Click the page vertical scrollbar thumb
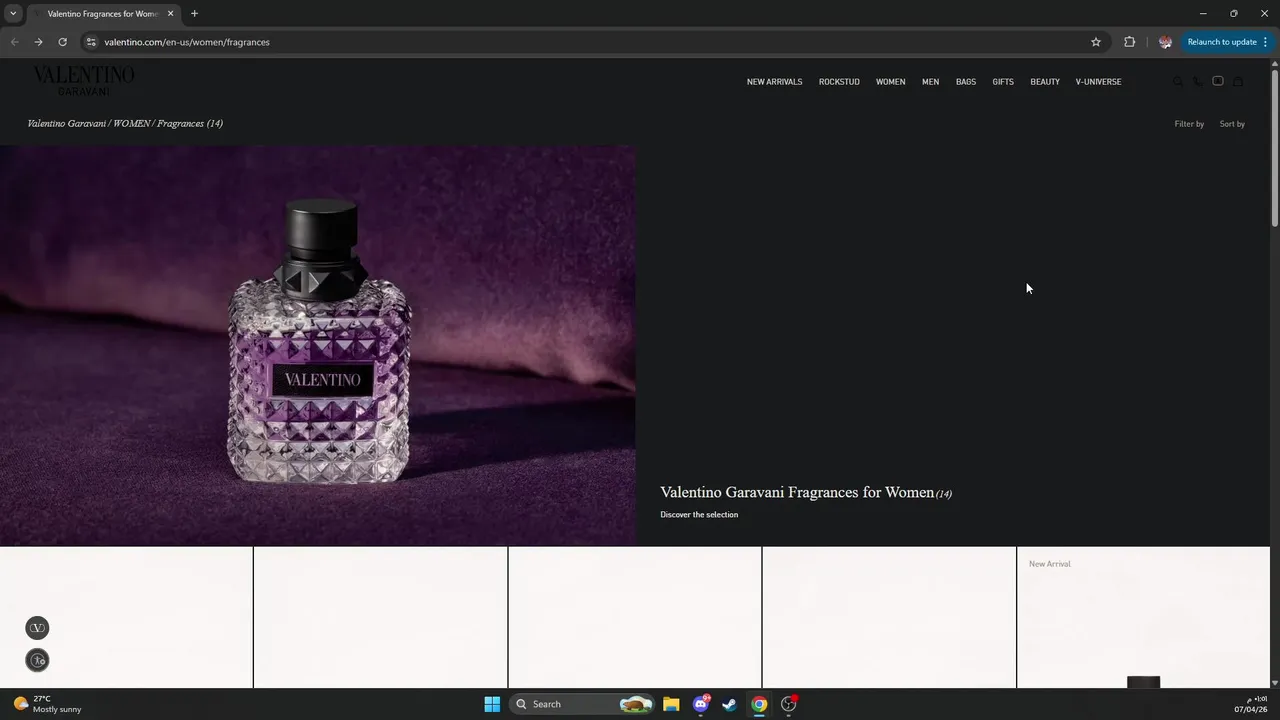Viewport: 1280px width, 720px height. (1275, 147)
